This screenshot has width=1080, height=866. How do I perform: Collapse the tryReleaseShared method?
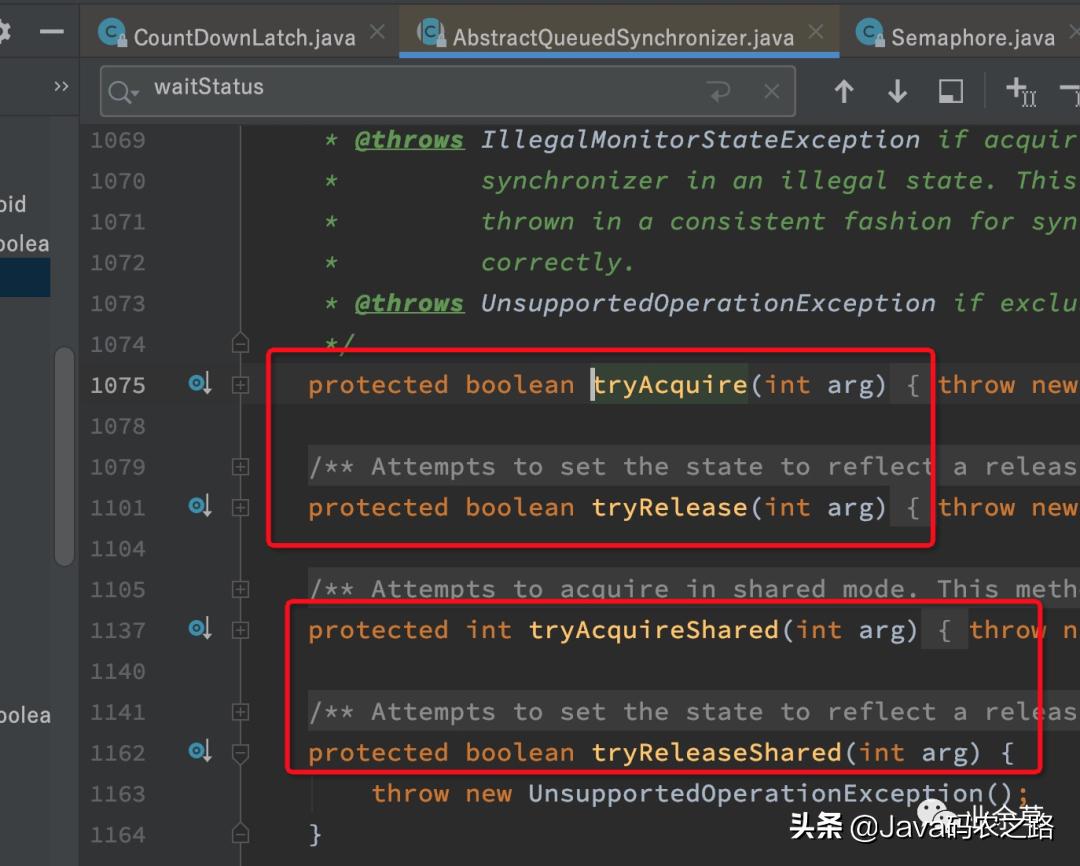click(x=240, y=754)
